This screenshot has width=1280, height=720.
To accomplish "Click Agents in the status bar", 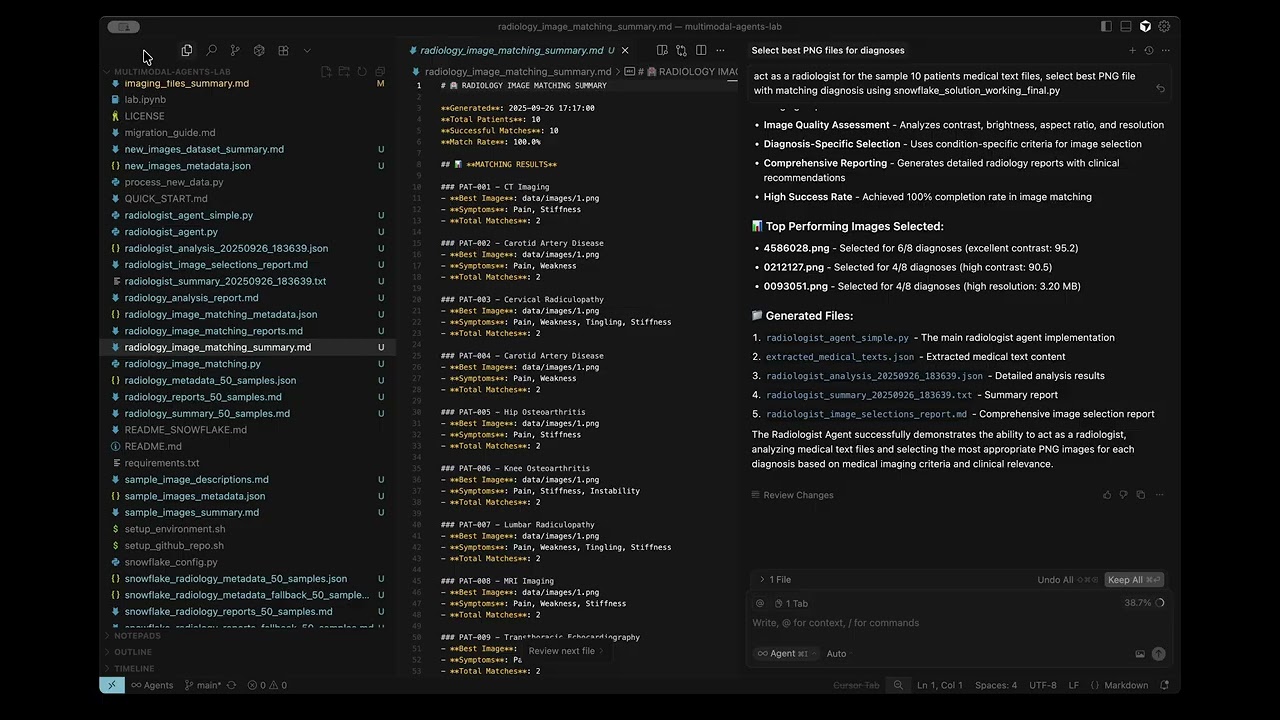I will [152, 685].
